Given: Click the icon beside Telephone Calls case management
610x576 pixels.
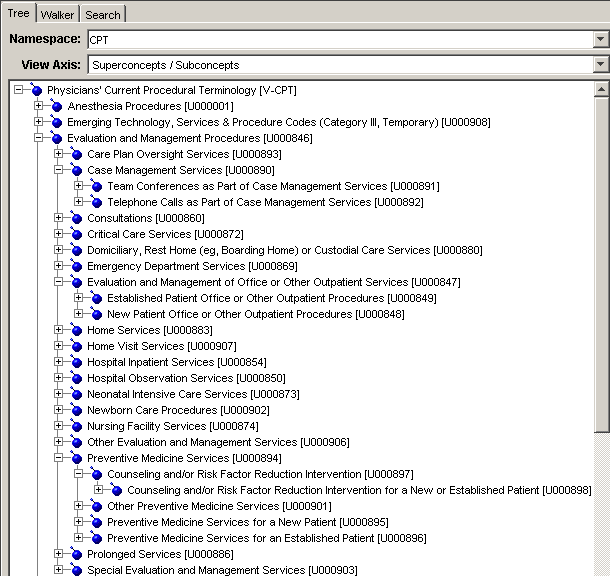Looking at the screenshot, I should point(96,202).
